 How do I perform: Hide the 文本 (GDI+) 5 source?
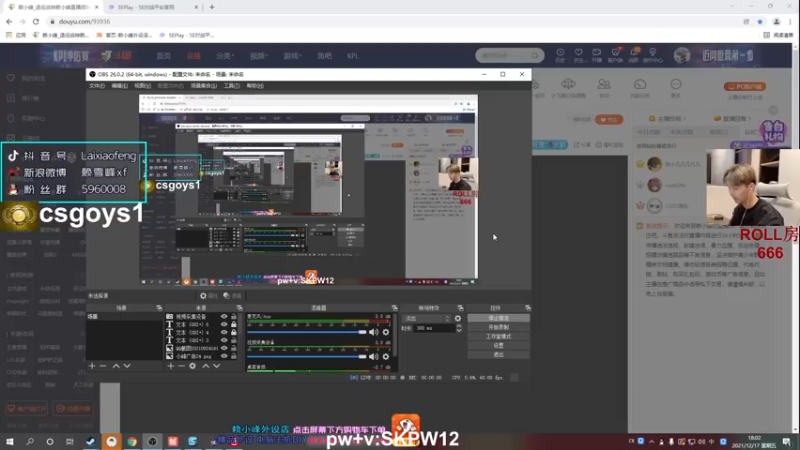pos(224,324)
